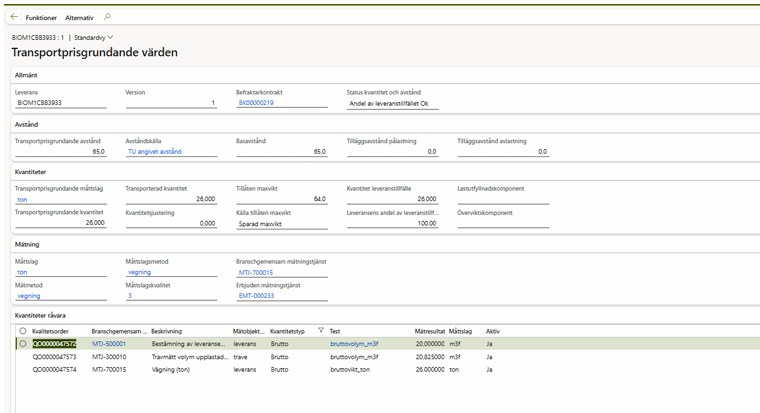Toggle the select-all rows radio in grid header
This screenshot has height=413, width=760.
(22, 330)
